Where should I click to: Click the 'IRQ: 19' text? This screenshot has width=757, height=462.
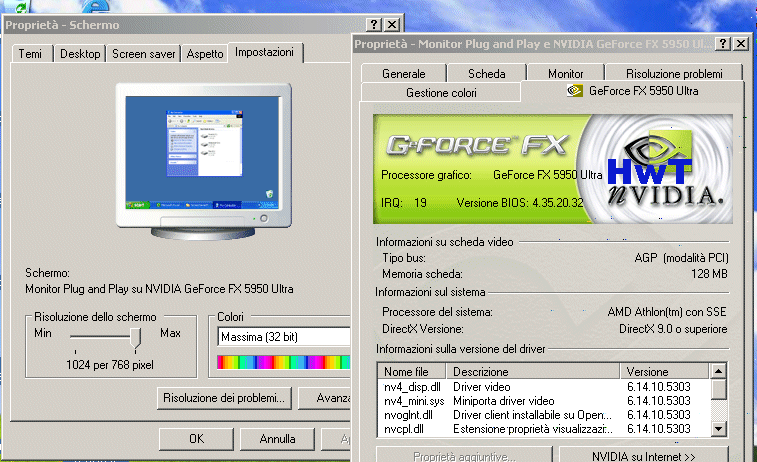coord(404,203)
